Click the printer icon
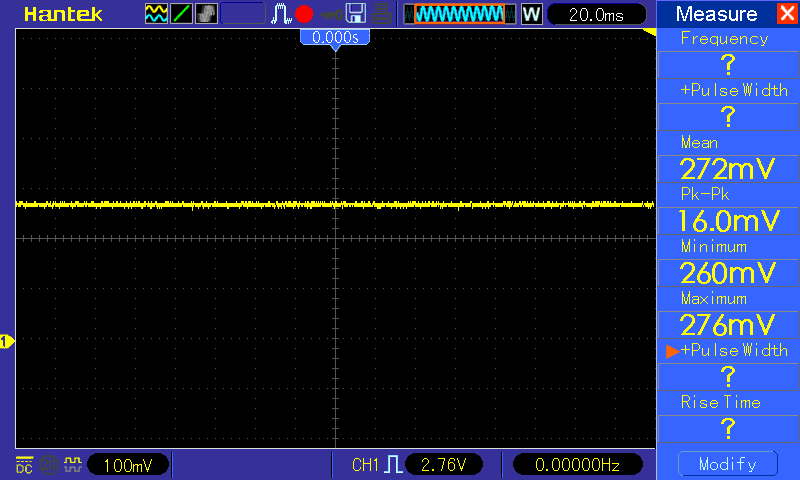This screenshot has height=480, width=800. pyautogui.click(x=381, y=14)
